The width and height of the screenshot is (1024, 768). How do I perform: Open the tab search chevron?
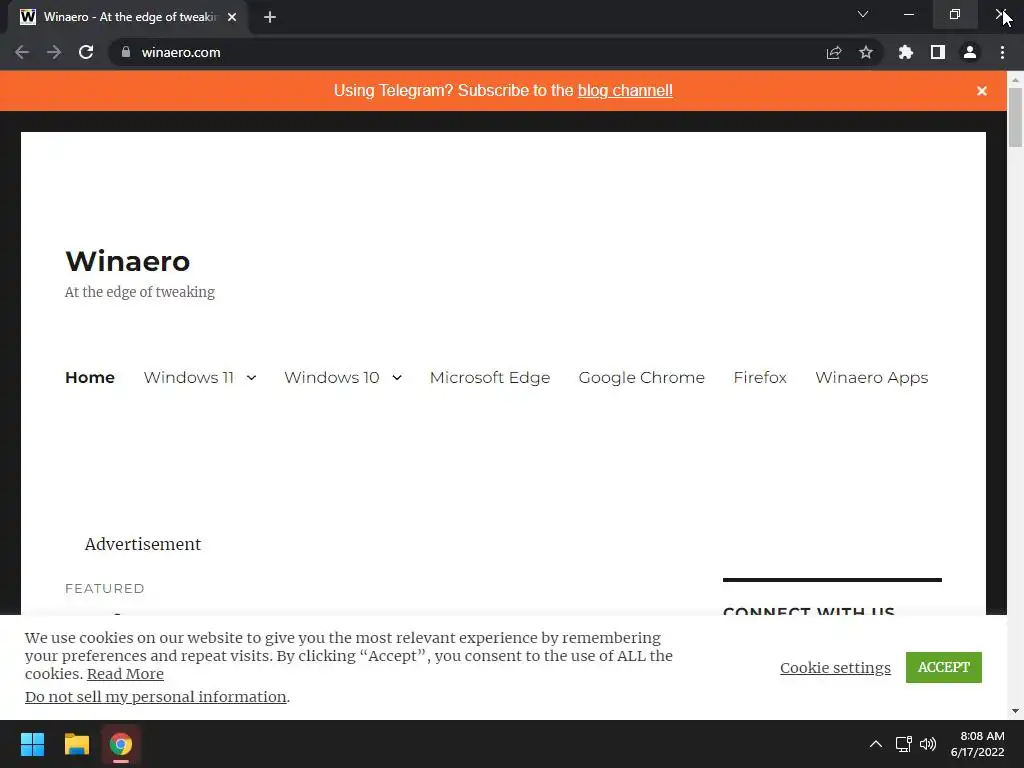[x=863, y=14]
